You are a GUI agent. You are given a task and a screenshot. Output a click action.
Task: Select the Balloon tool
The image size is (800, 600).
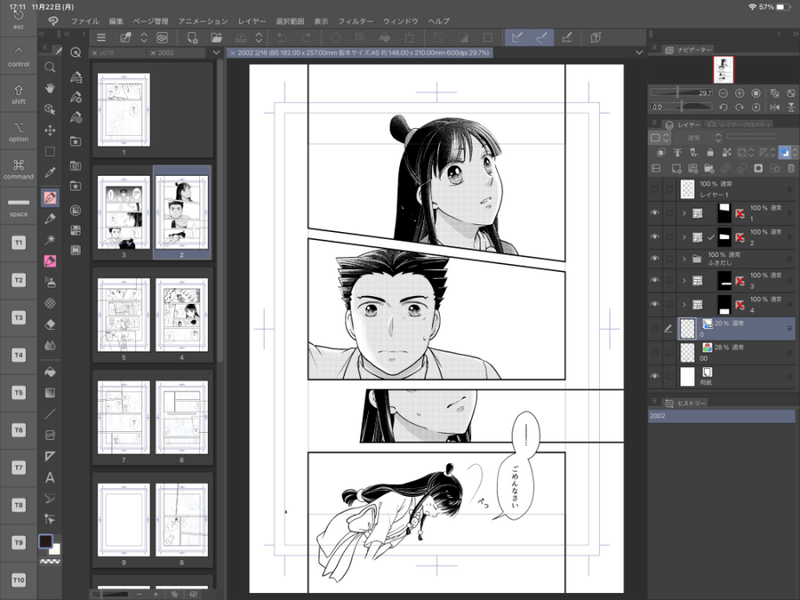click(49, 498)
